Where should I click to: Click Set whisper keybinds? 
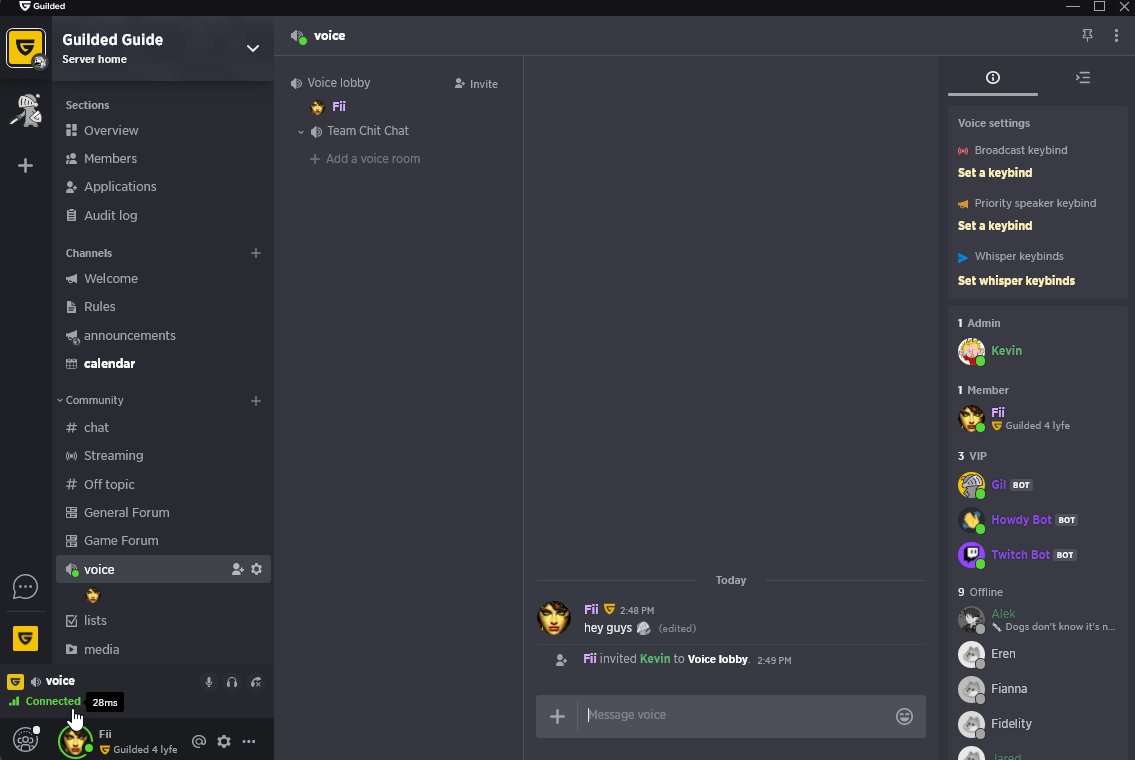(1016, 281)
